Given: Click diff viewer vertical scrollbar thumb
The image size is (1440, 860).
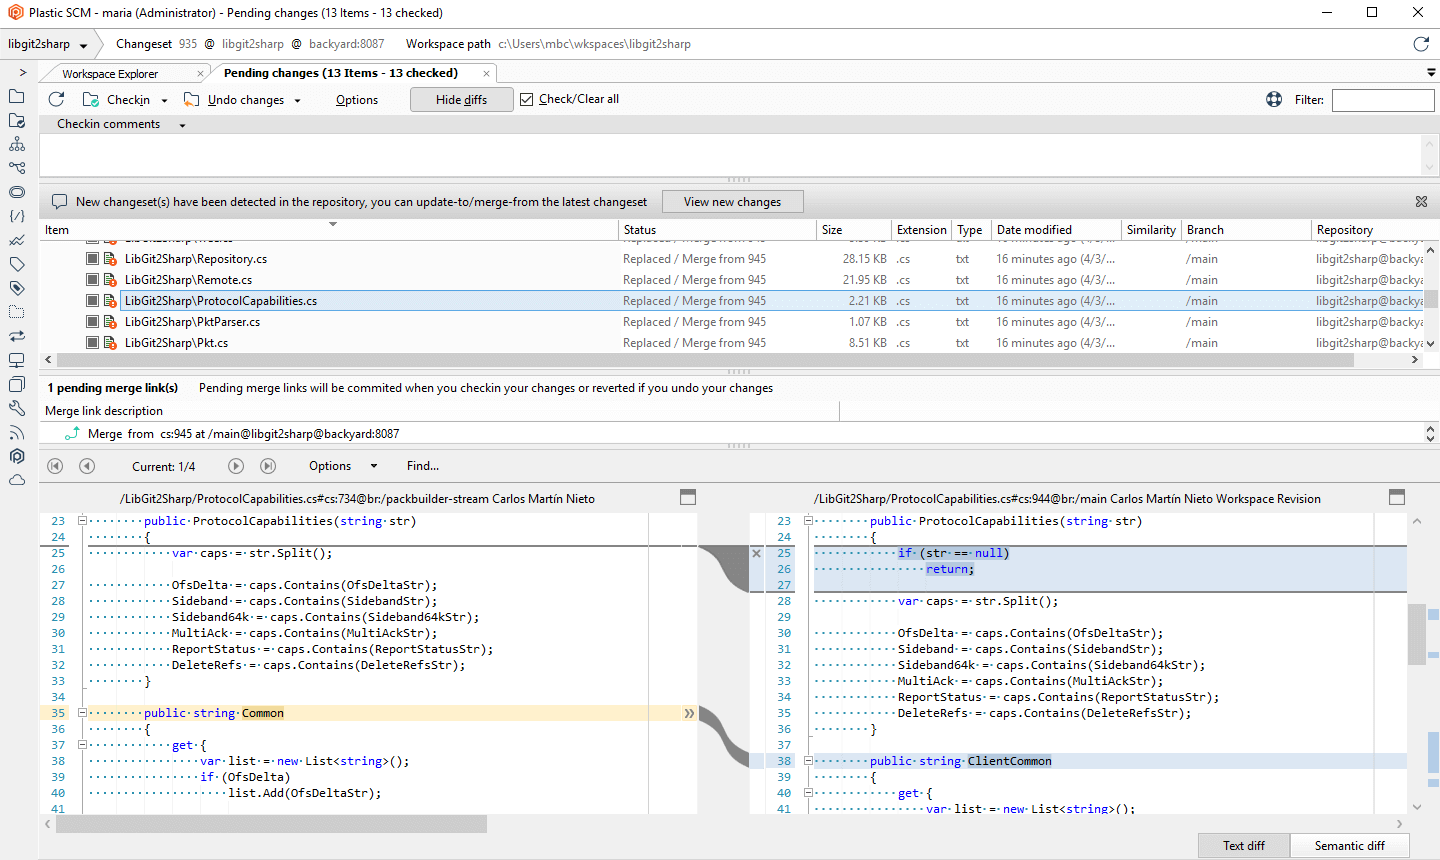Looking at the screenshot, I should pos(1417,634).
